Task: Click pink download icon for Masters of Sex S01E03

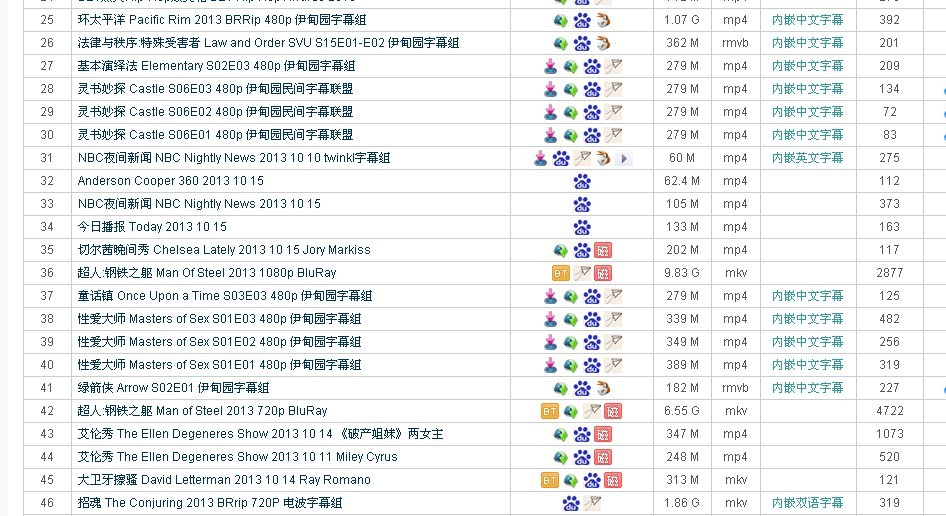Action: 550,319
